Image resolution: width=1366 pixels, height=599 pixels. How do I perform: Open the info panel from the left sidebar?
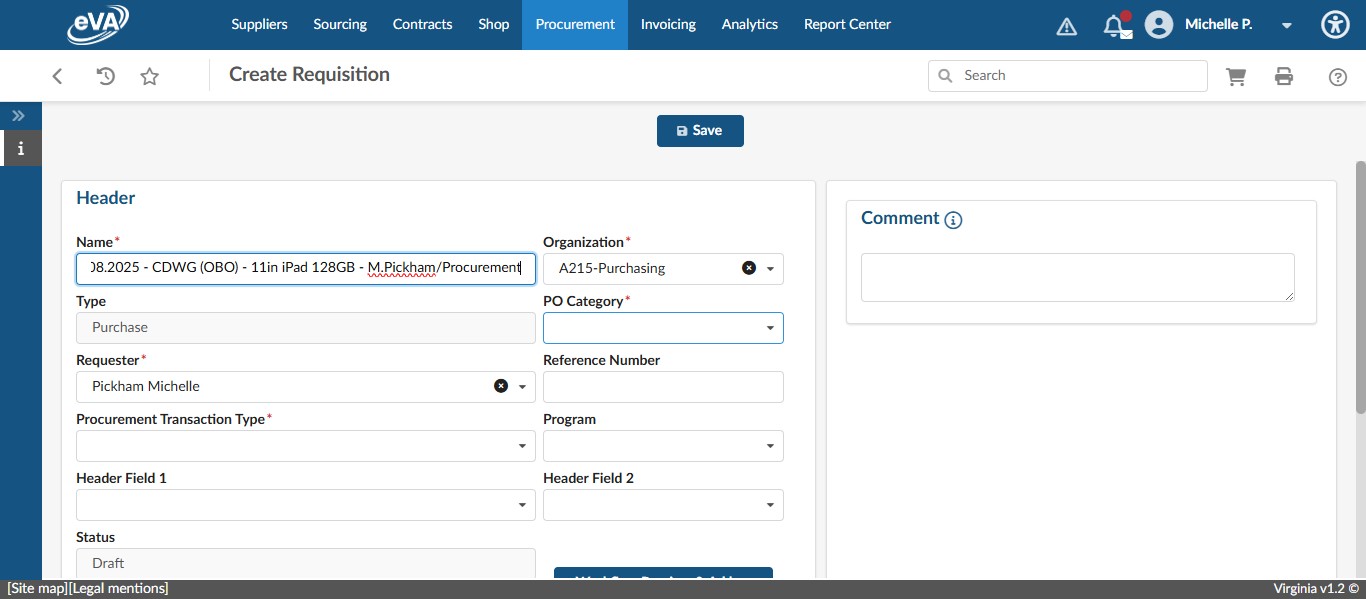tap(21, 148)
